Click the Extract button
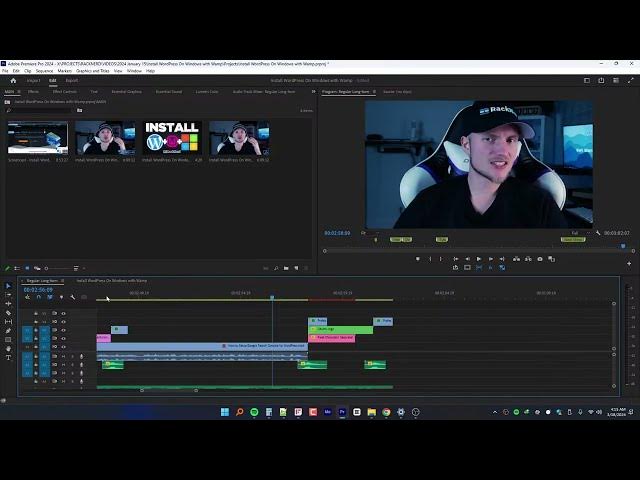This screenshot has height=480, width=640. (528, 259)
